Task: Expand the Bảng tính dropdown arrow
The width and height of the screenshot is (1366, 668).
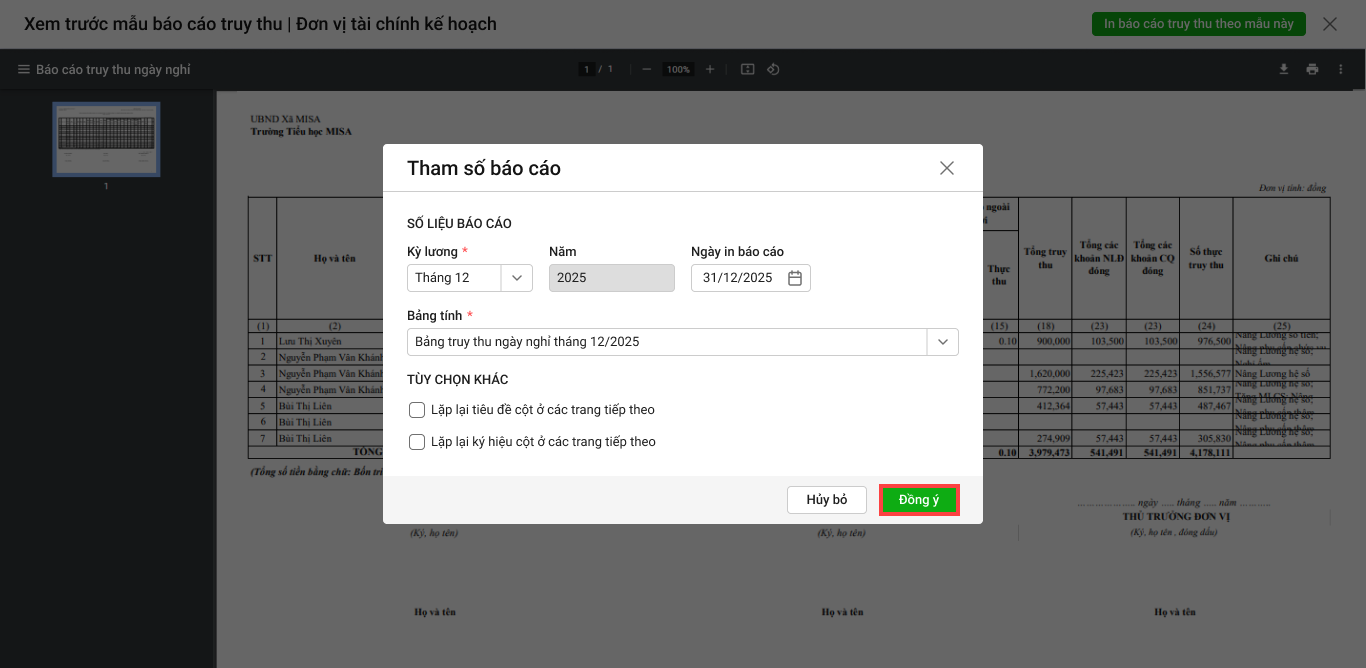Action: (942, 342)
